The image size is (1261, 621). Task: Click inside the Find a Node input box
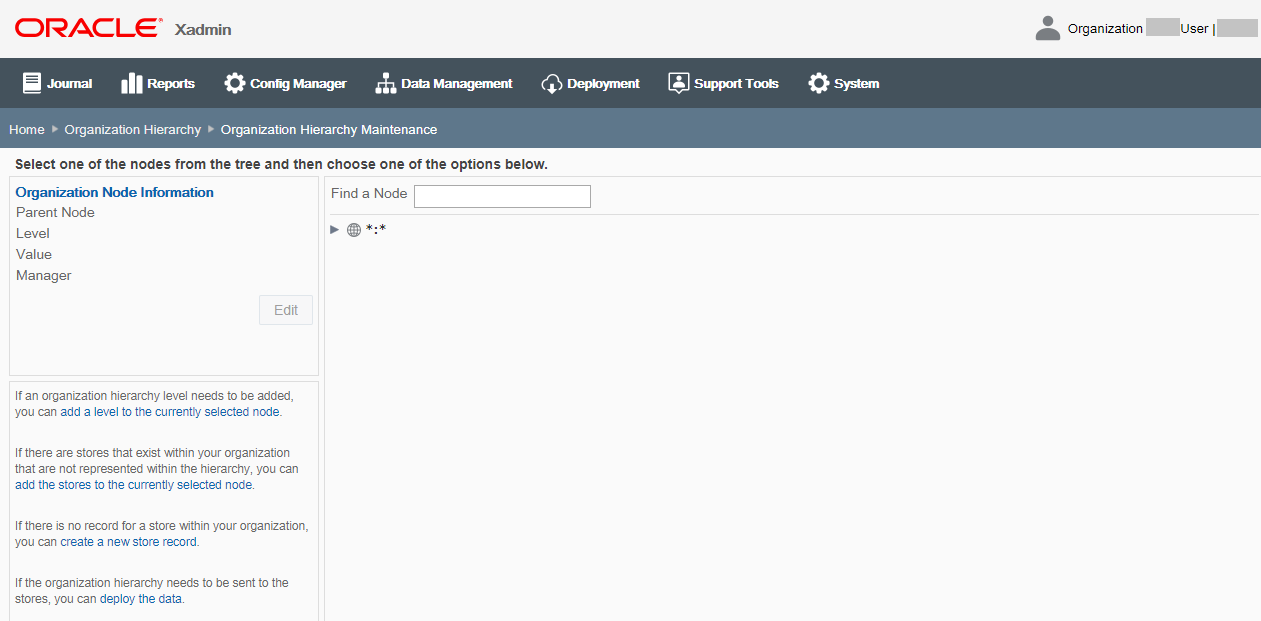pyautogui.click(x=502, y=196)
